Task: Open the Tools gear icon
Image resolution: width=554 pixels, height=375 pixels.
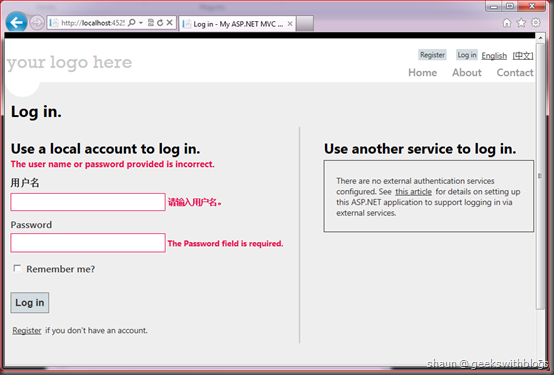Action: (x=536, y=23)
